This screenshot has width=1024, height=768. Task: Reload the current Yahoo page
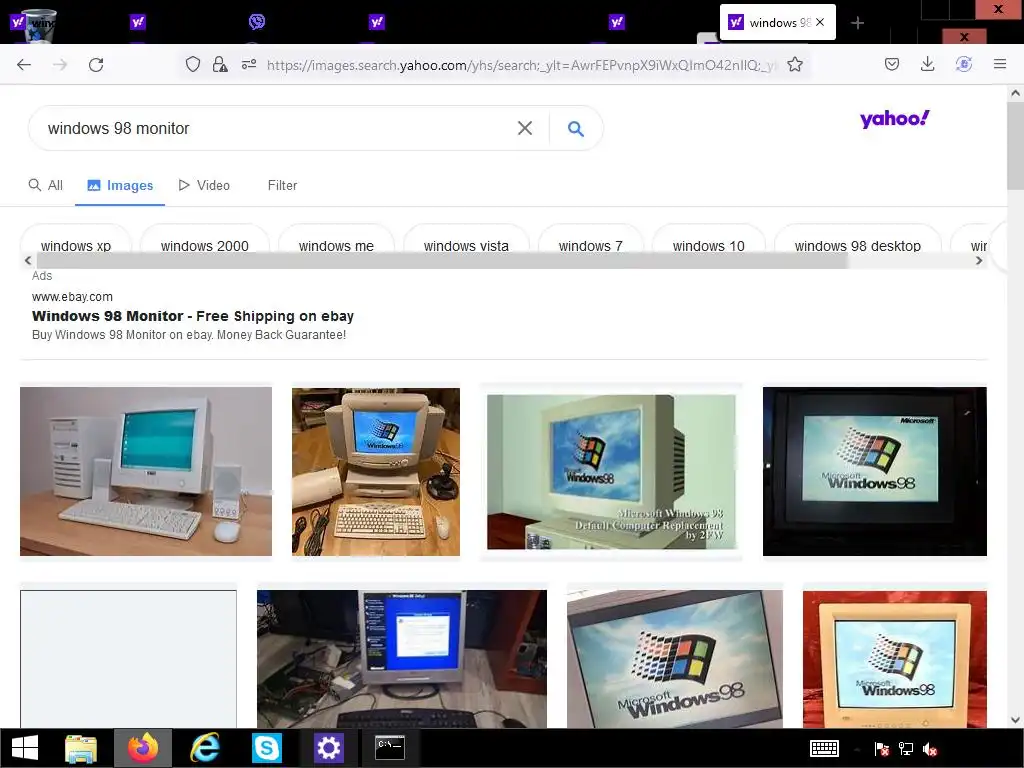coord(96,65)
